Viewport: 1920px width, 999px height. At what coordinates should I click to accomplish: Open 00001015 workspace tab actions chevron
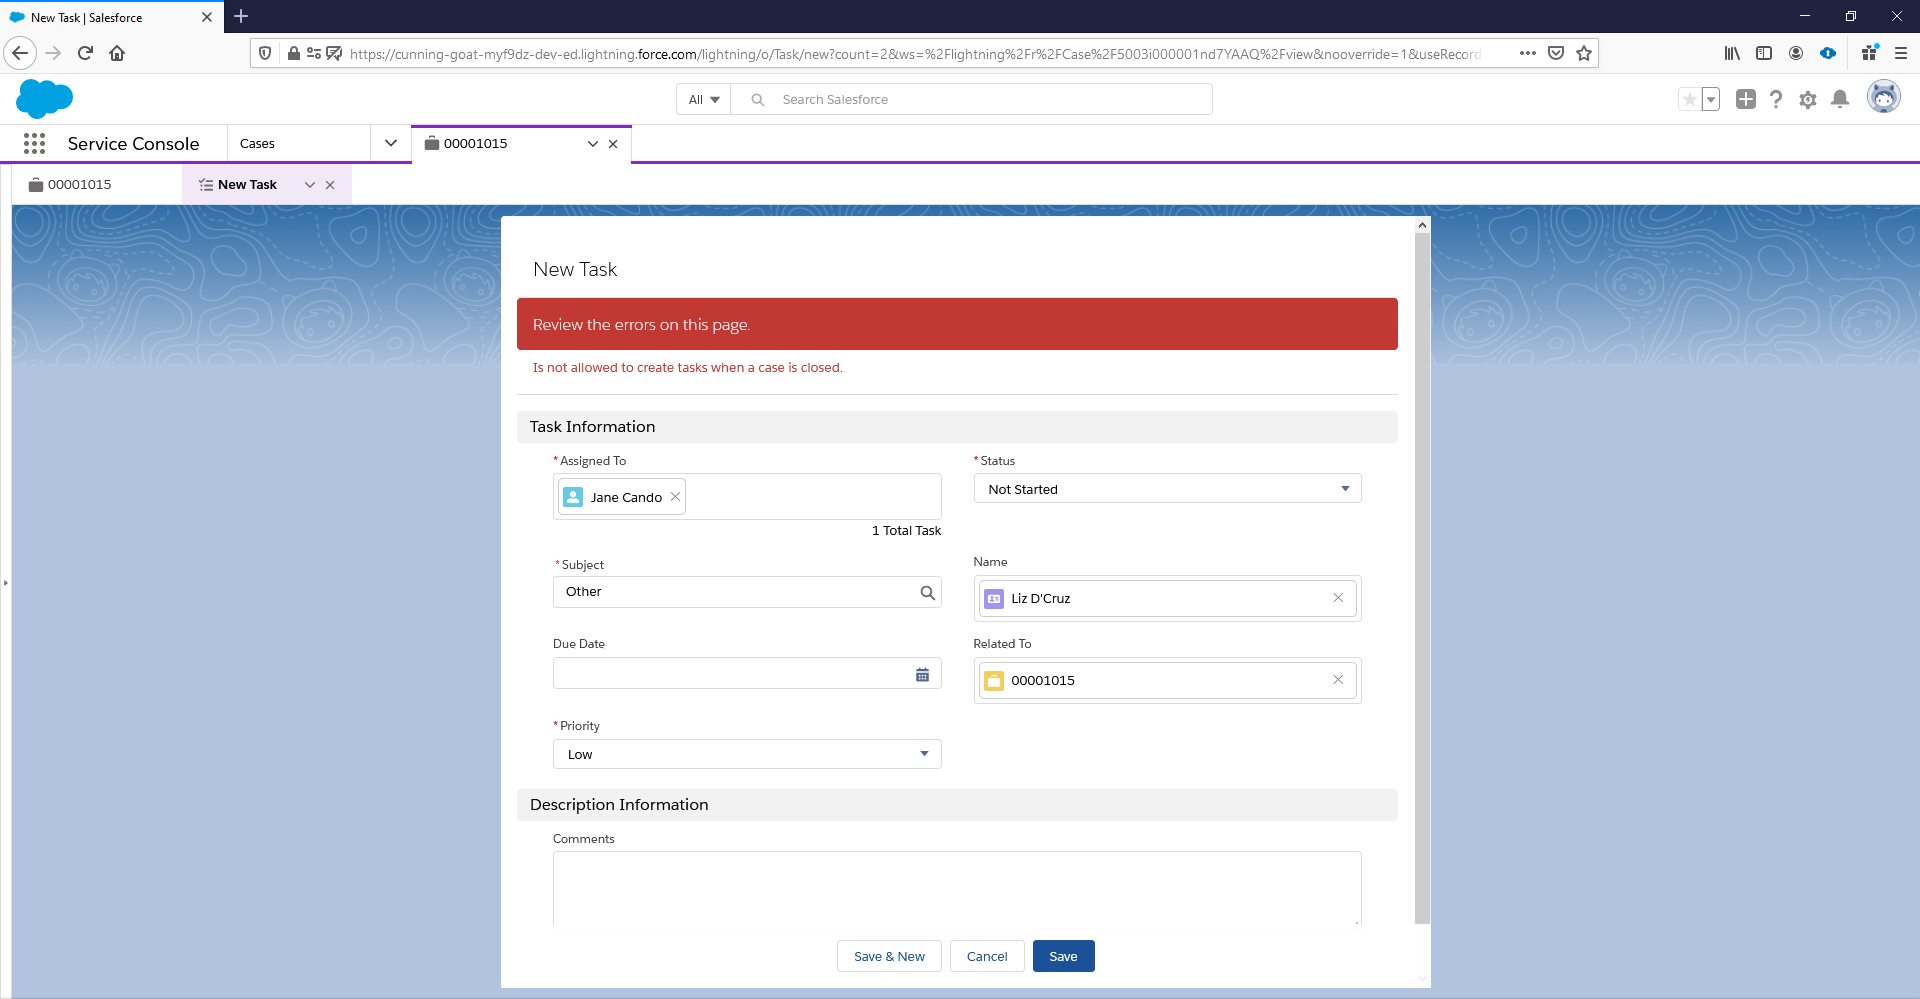coord(593,144)
